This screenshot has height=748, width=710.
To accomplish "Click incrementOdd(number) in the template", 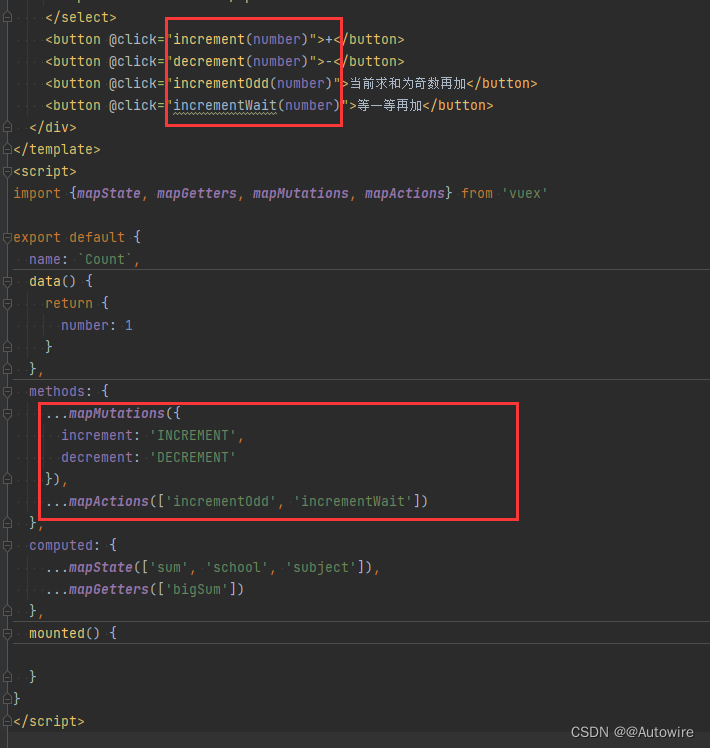I will (x=252, y=83).
